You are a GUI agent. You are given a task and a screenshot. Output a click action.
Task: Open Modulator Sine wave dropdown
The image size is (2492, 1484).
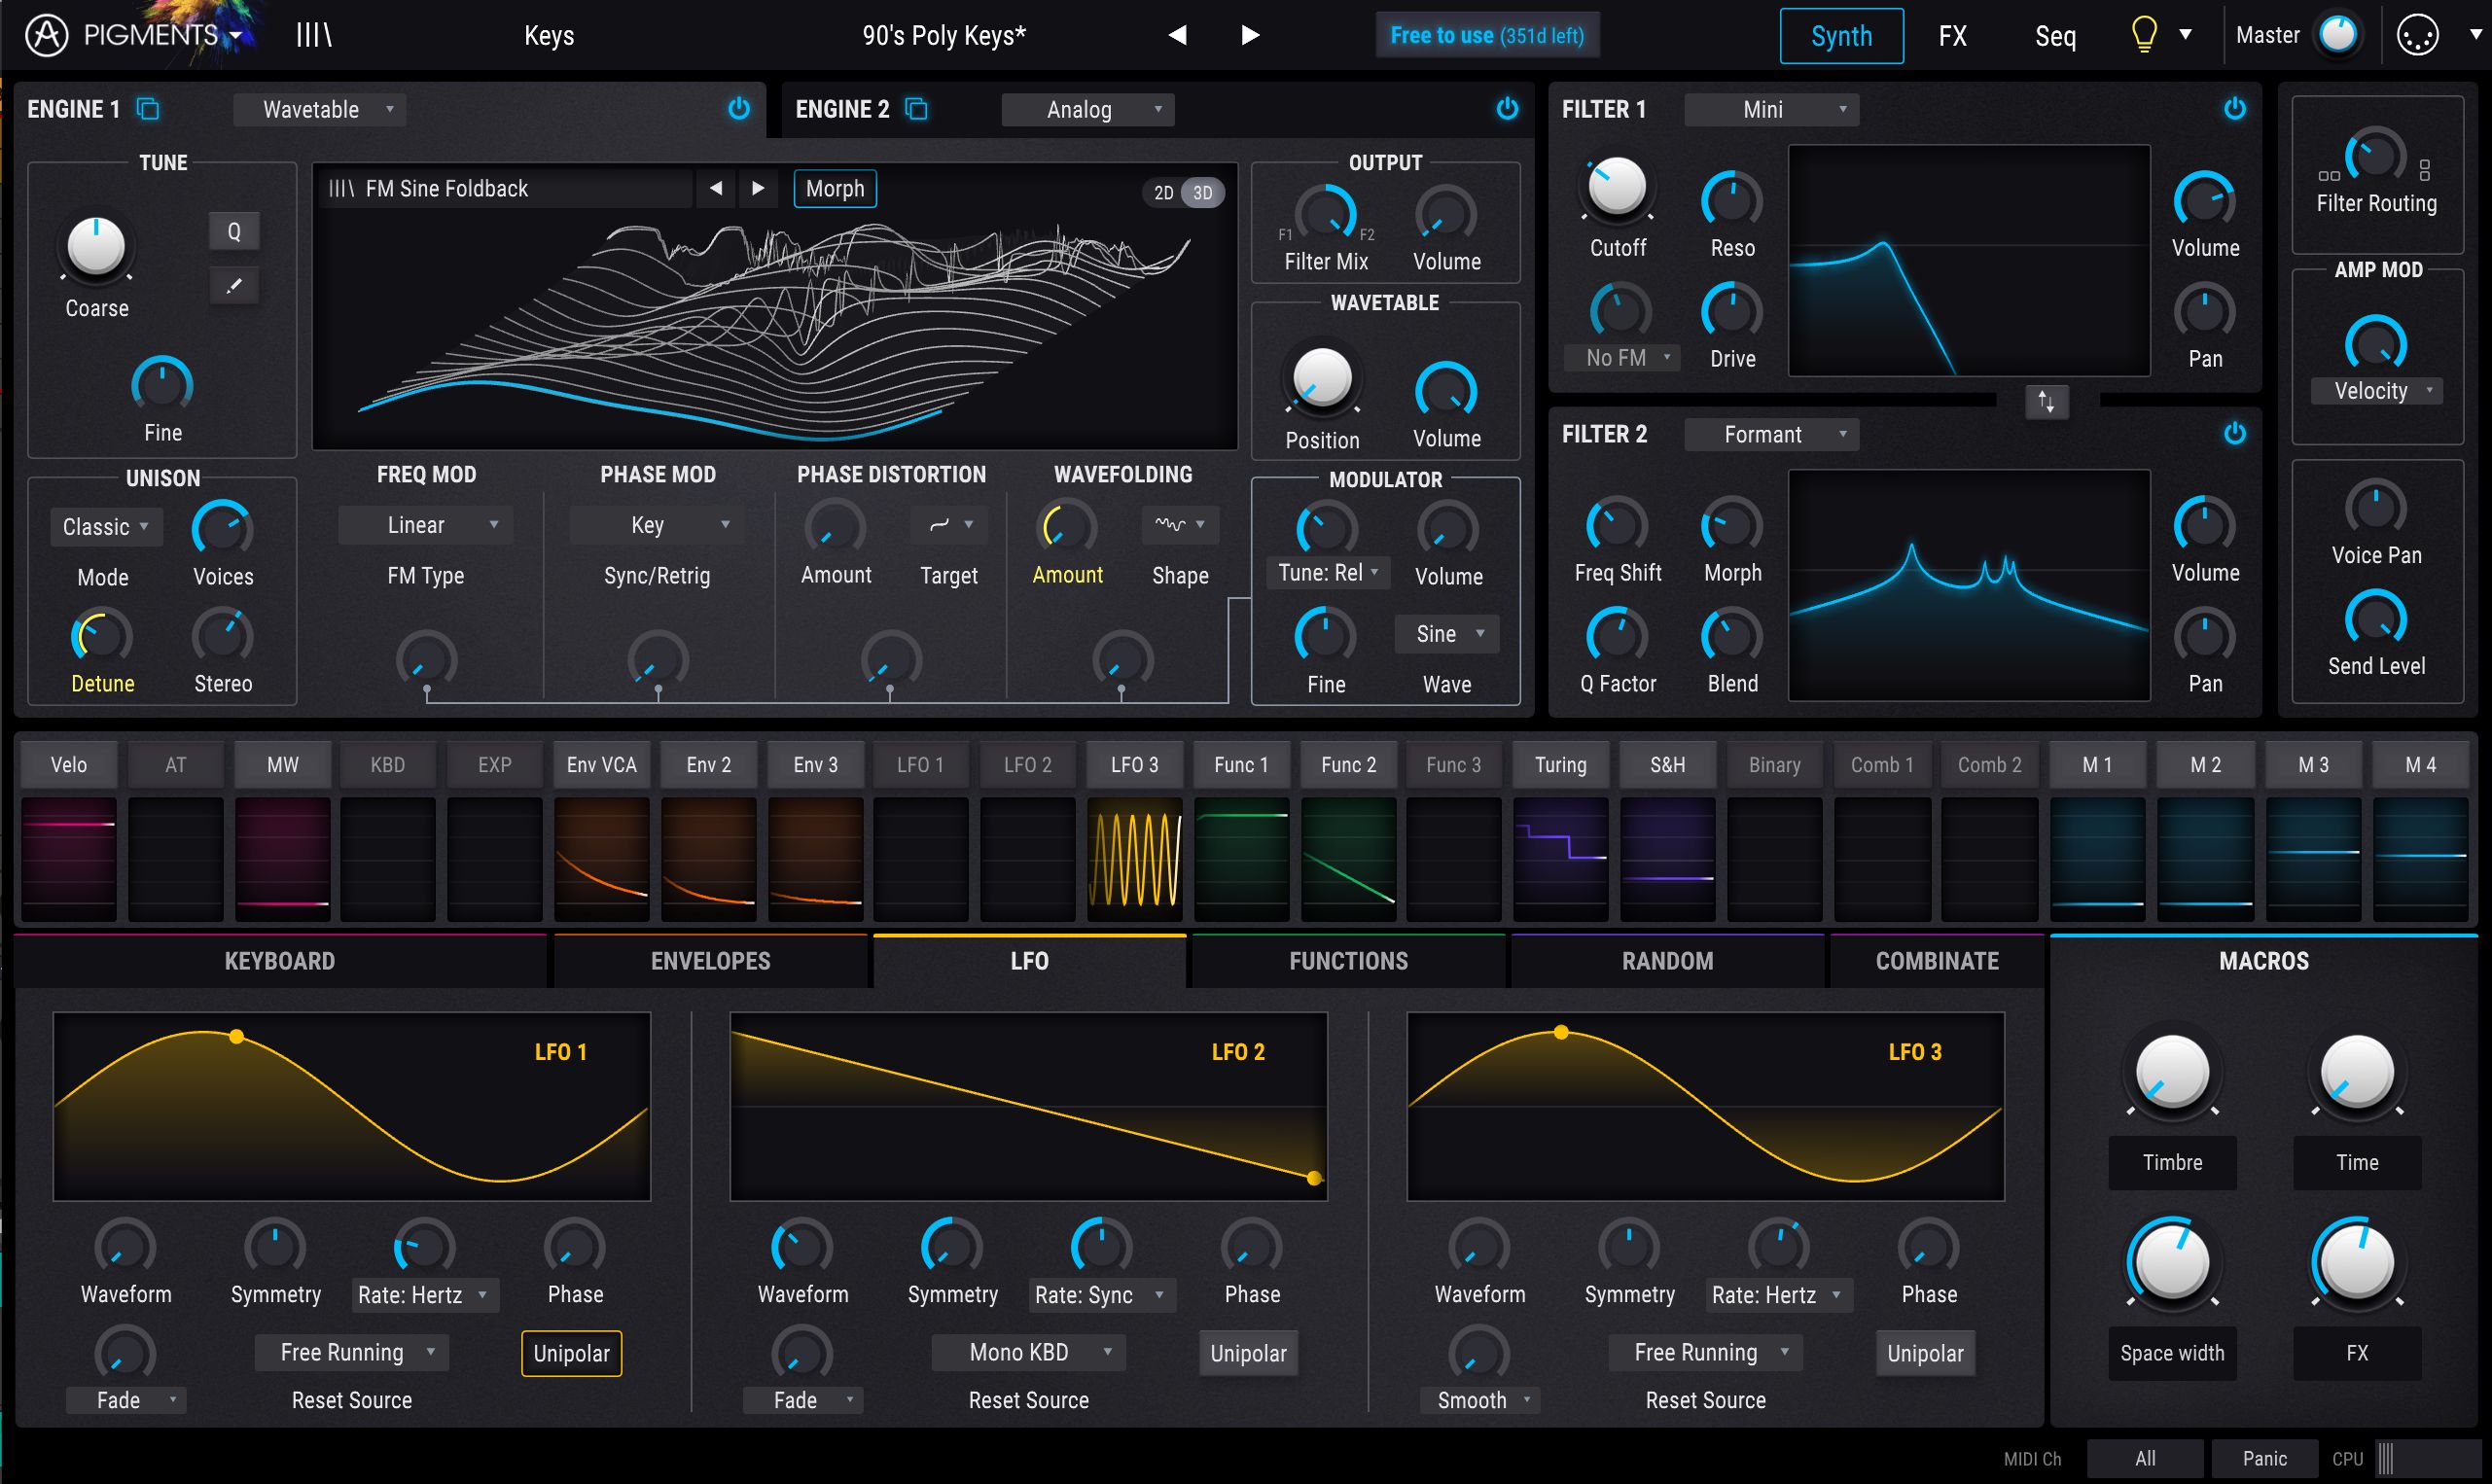pyautogui.click(x=1447, y=634)
